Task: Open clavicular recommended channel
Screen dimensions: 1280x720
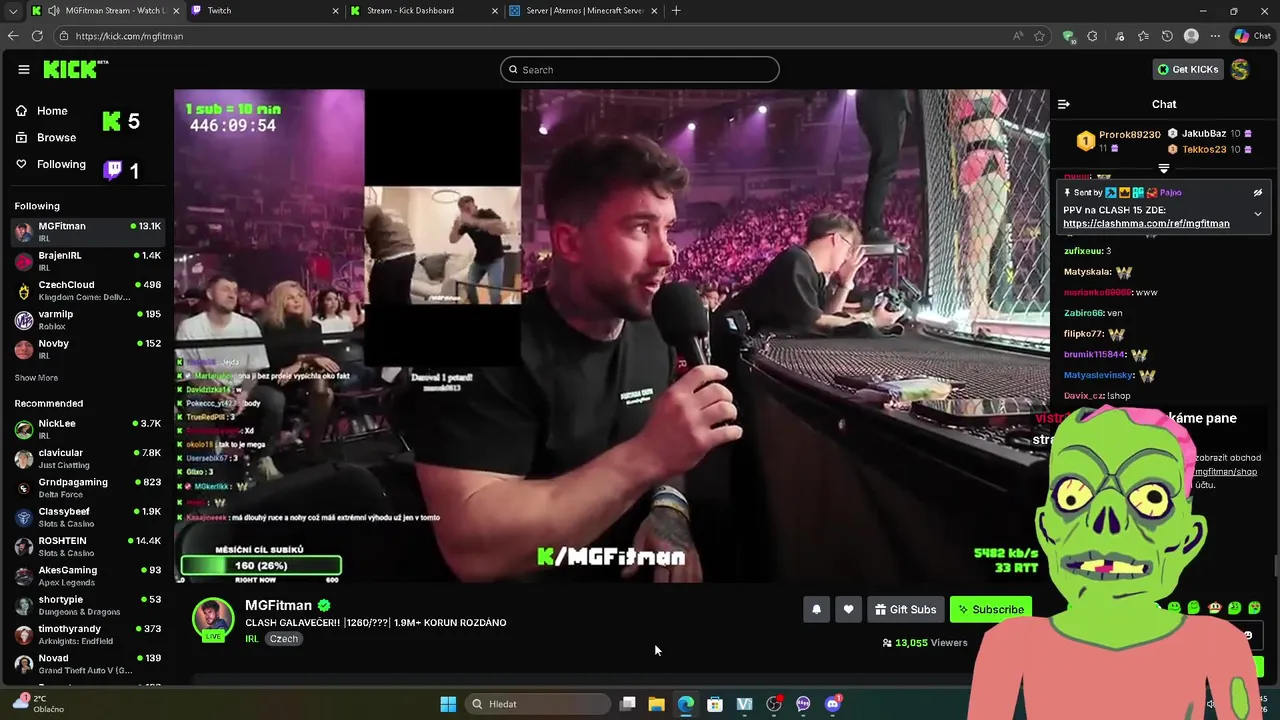Action: [x=88, y=458]
